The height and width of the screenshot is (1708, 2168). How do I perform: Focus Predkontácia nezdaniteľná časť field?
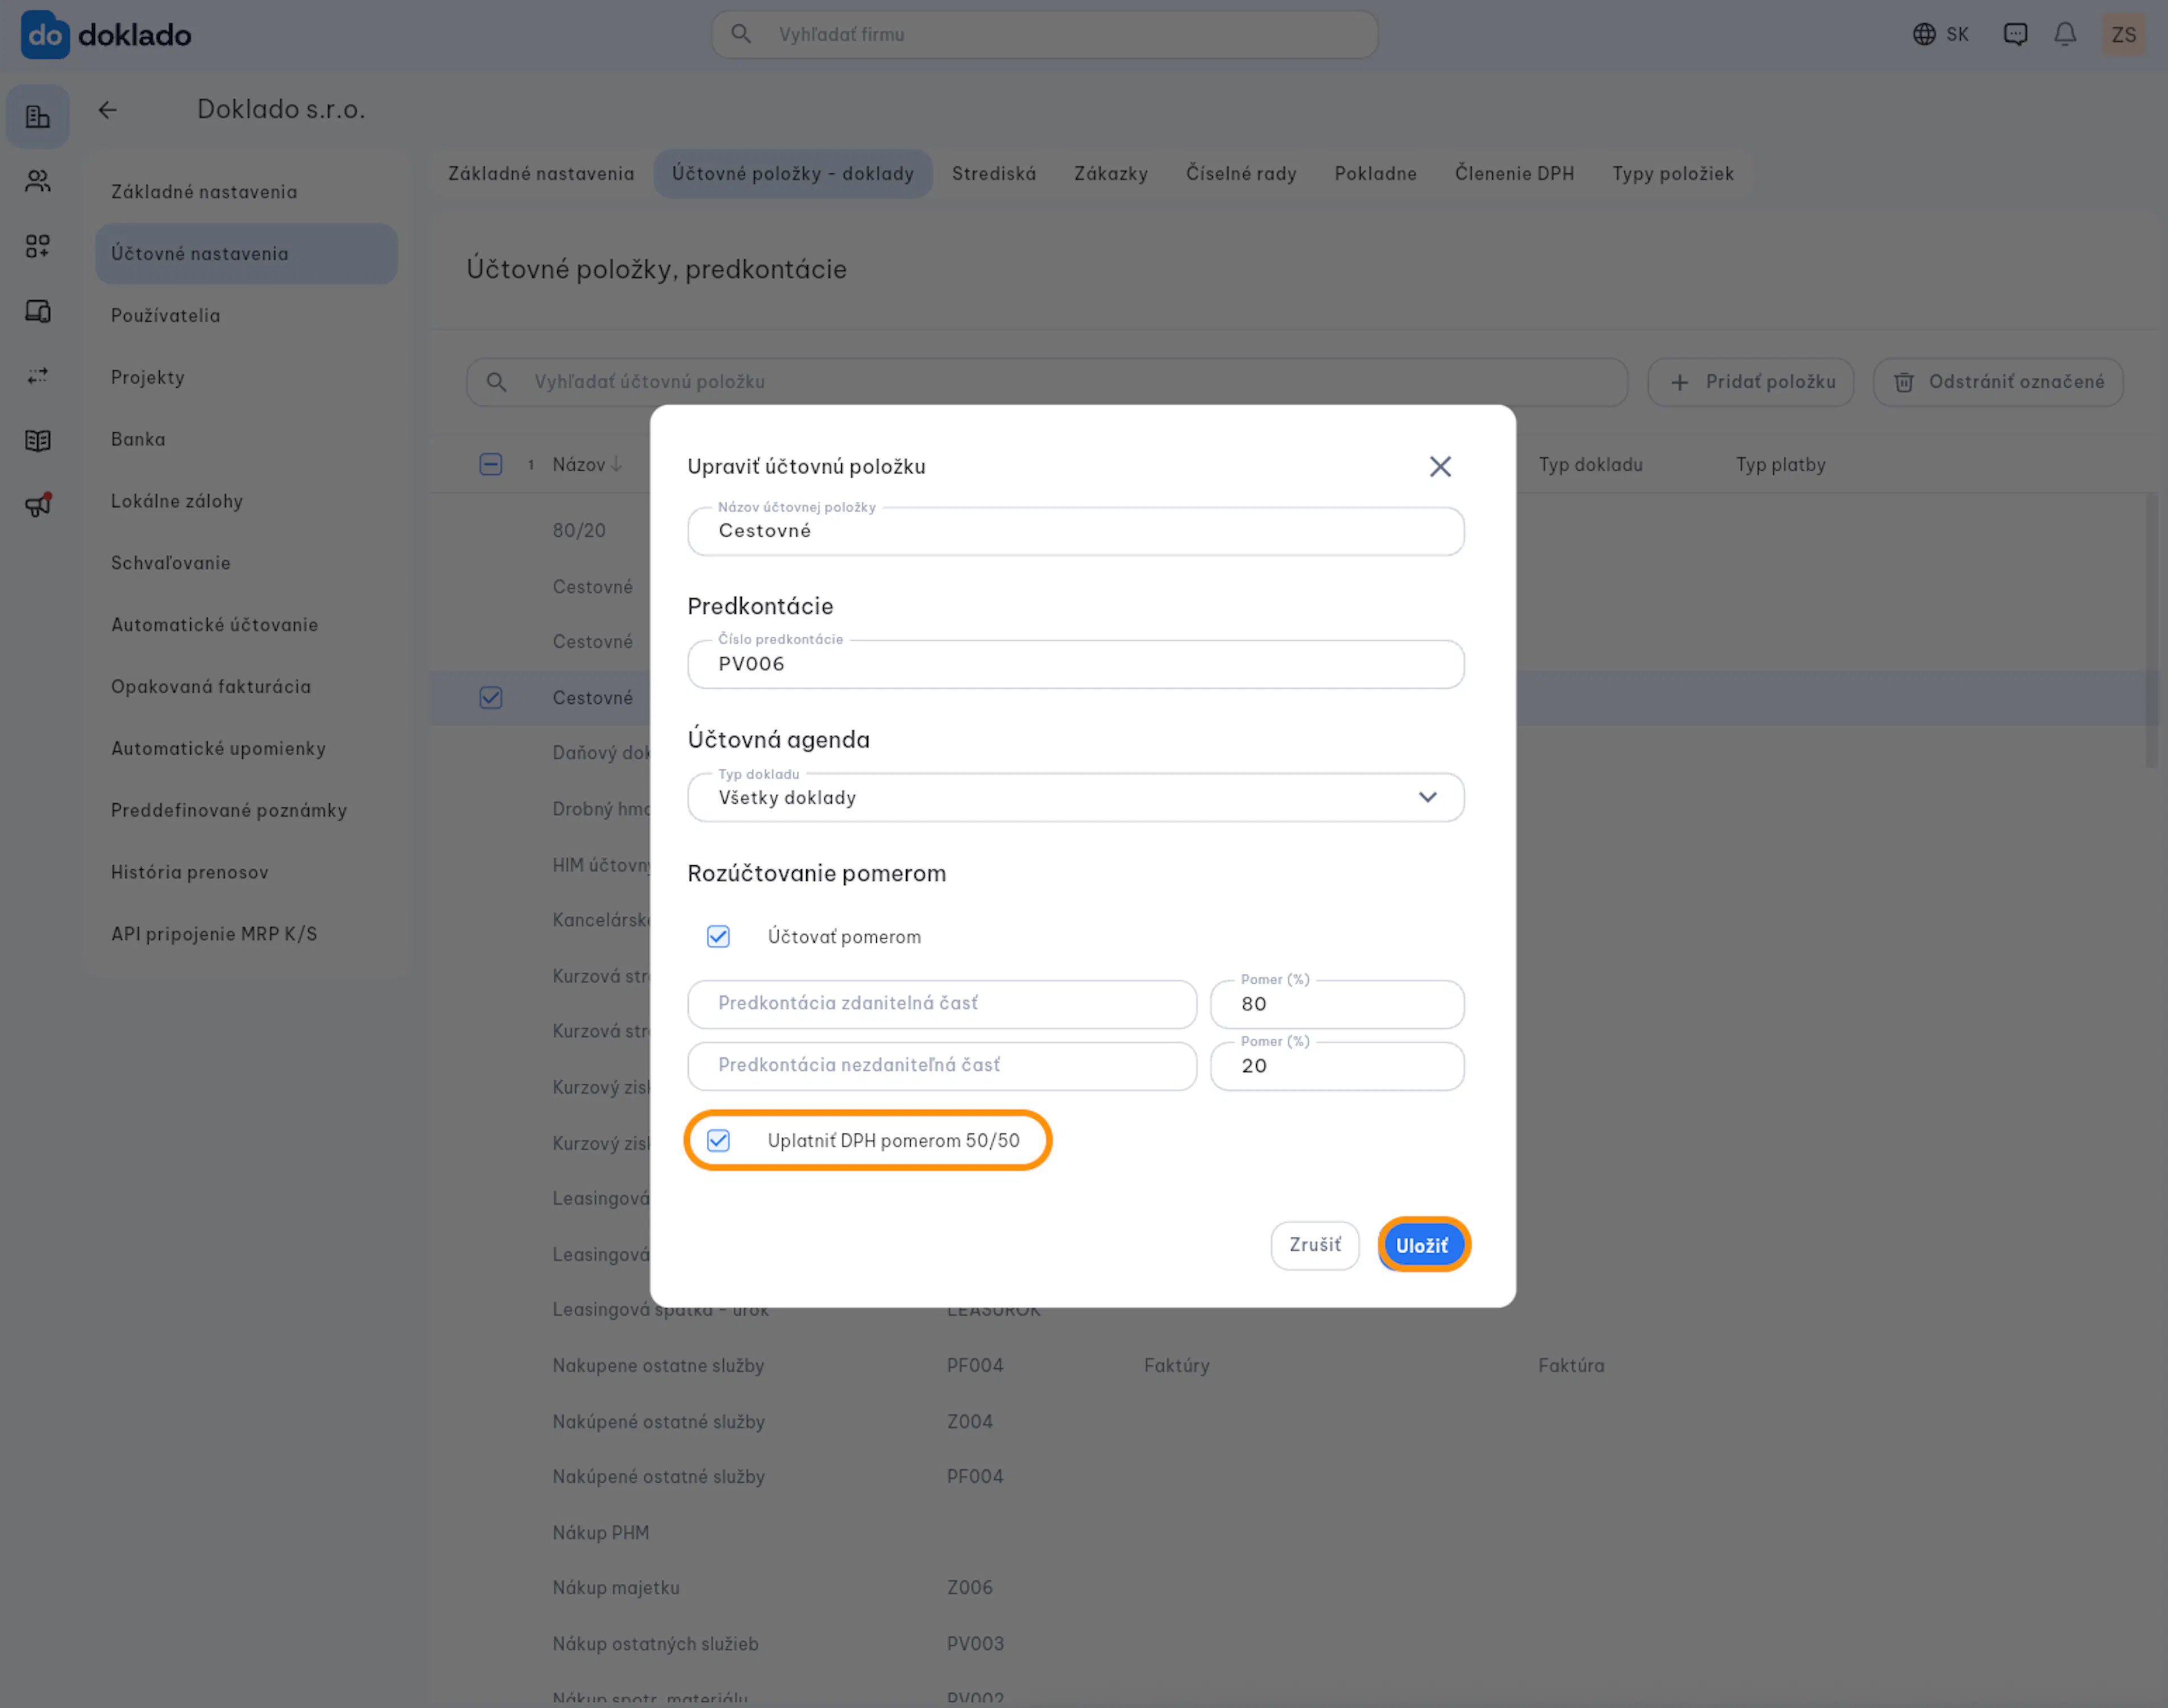coord(942,1066)
